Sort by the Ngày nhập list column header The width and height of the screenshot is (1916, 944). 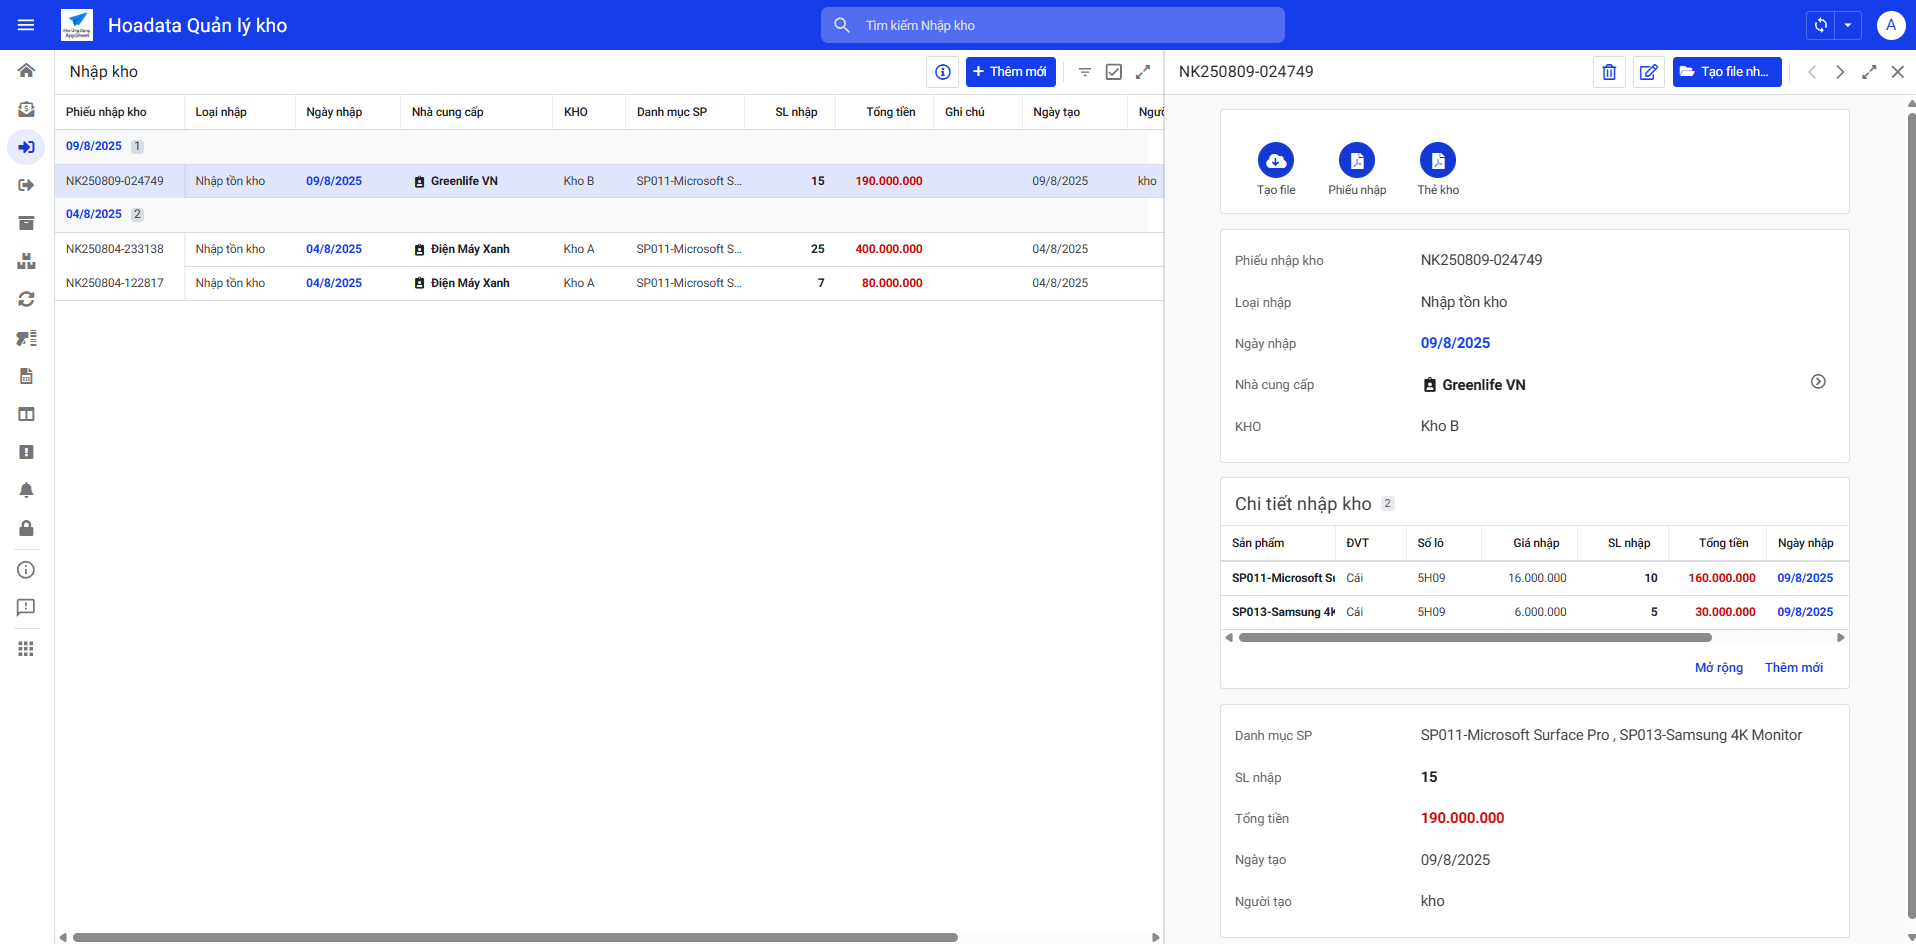point(334,112)
